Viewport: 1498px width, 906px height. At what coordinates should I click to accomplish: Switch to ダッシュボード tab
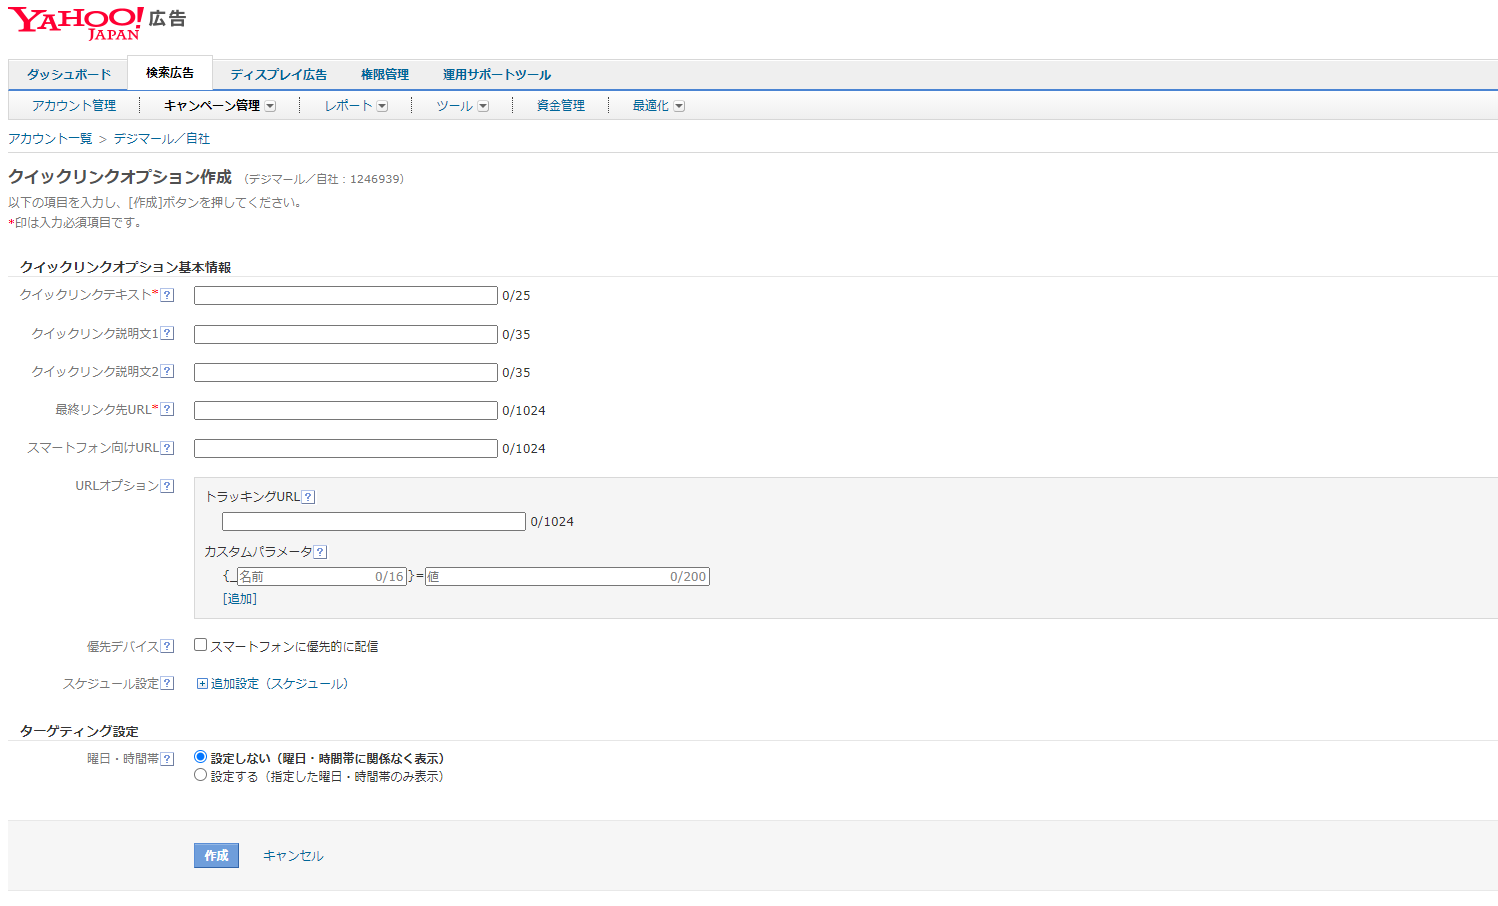pos(69,74)
